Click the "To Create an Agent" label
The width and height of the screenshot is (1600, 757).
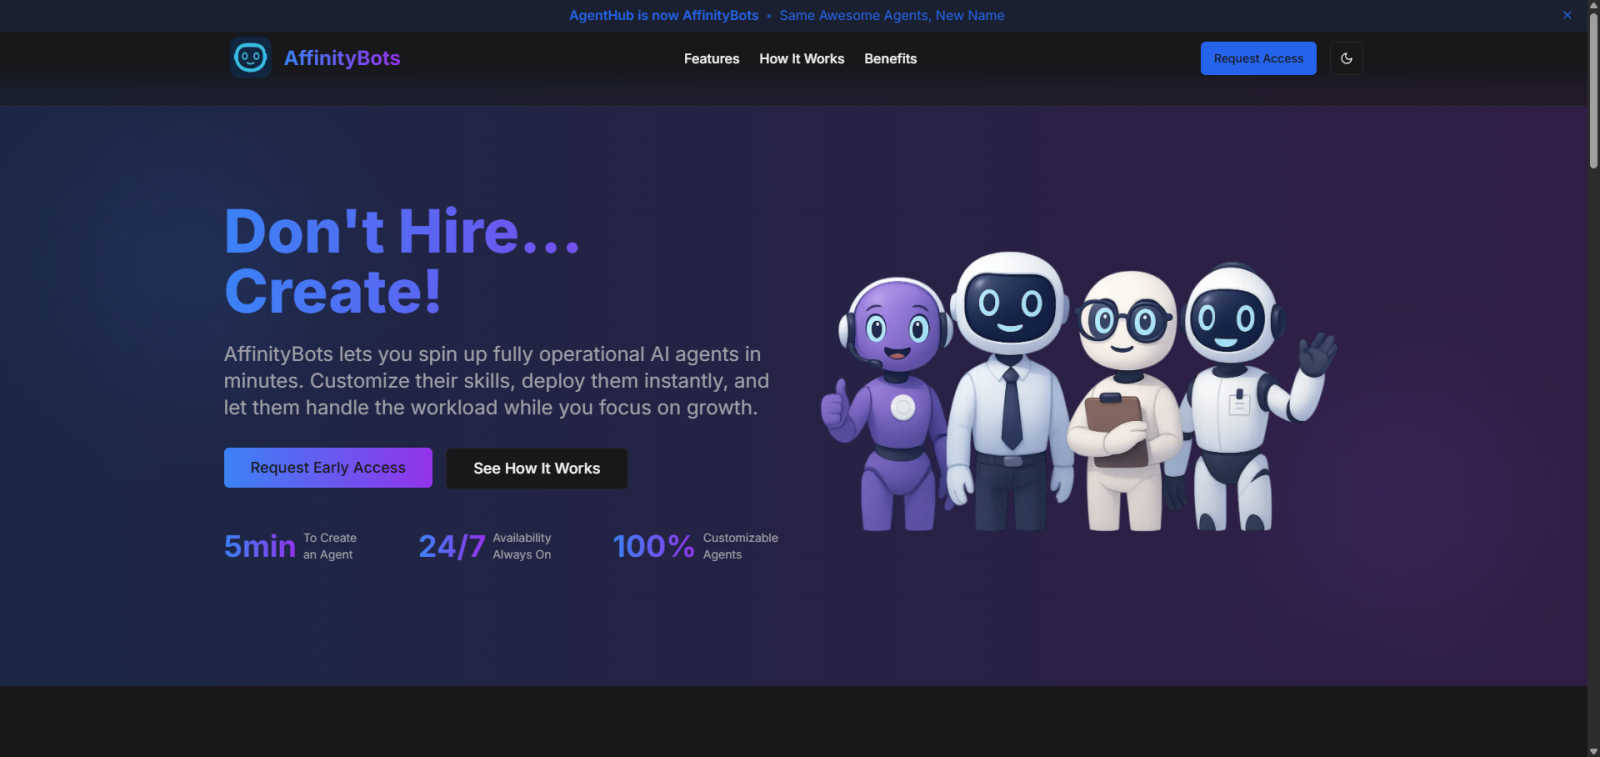pos(330,546)
